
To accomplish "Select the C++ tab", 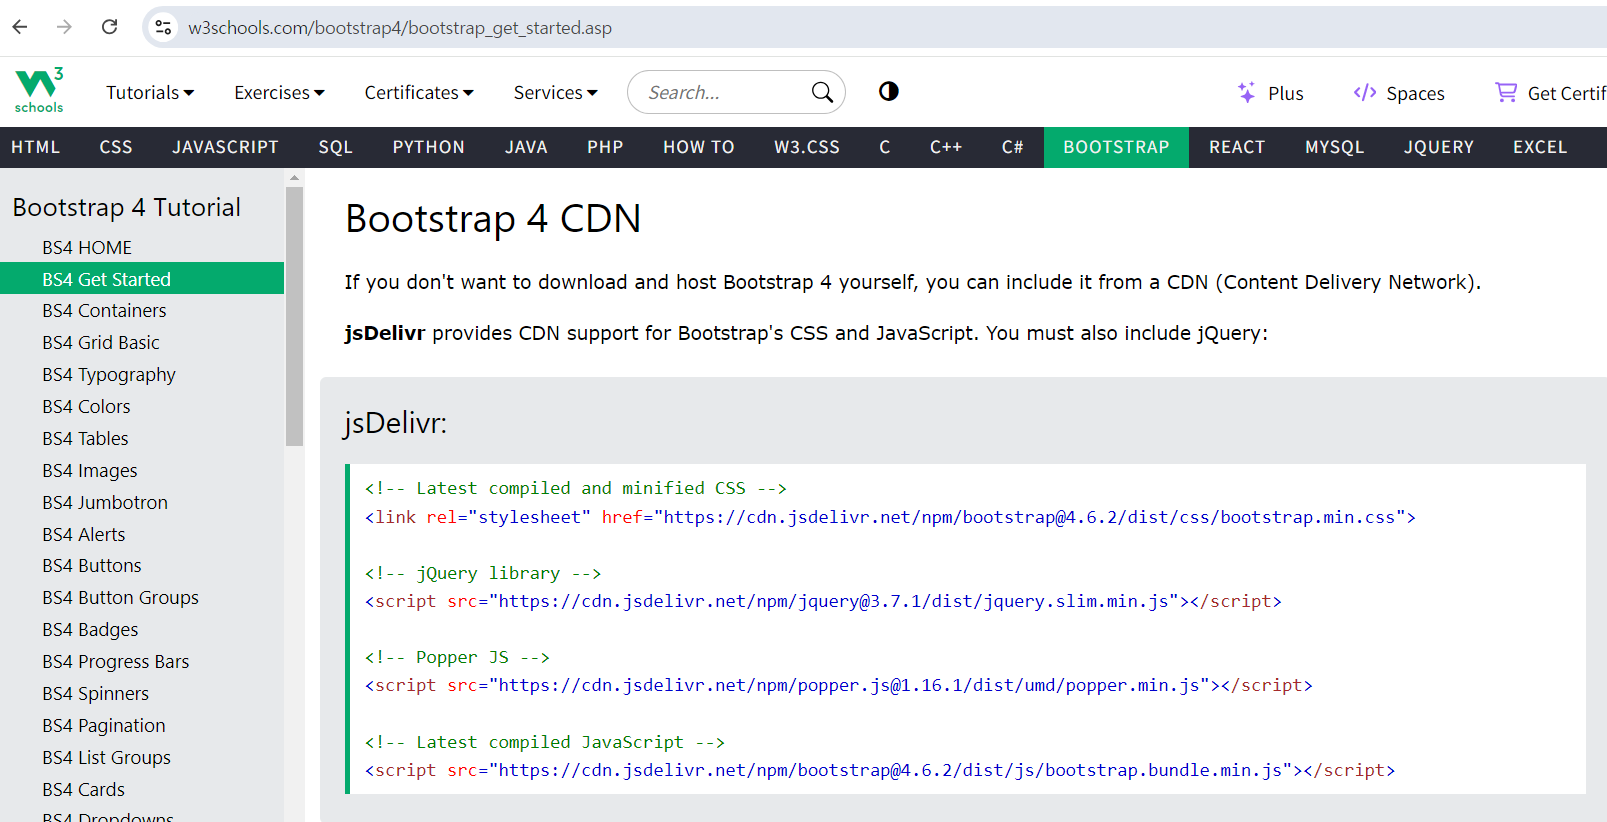I will (946, 147).
